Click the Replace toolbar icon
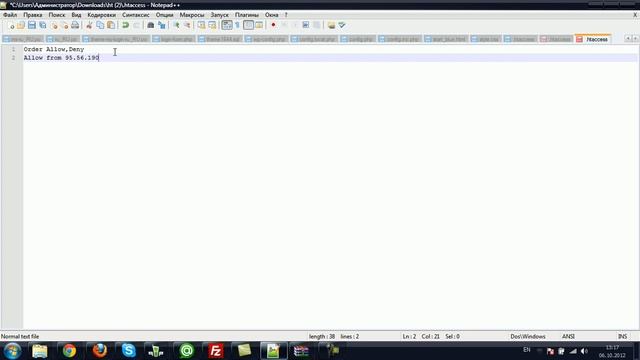The width and height of the screenshot is (640, 360). pyautogui.click(x=162, y=25)
